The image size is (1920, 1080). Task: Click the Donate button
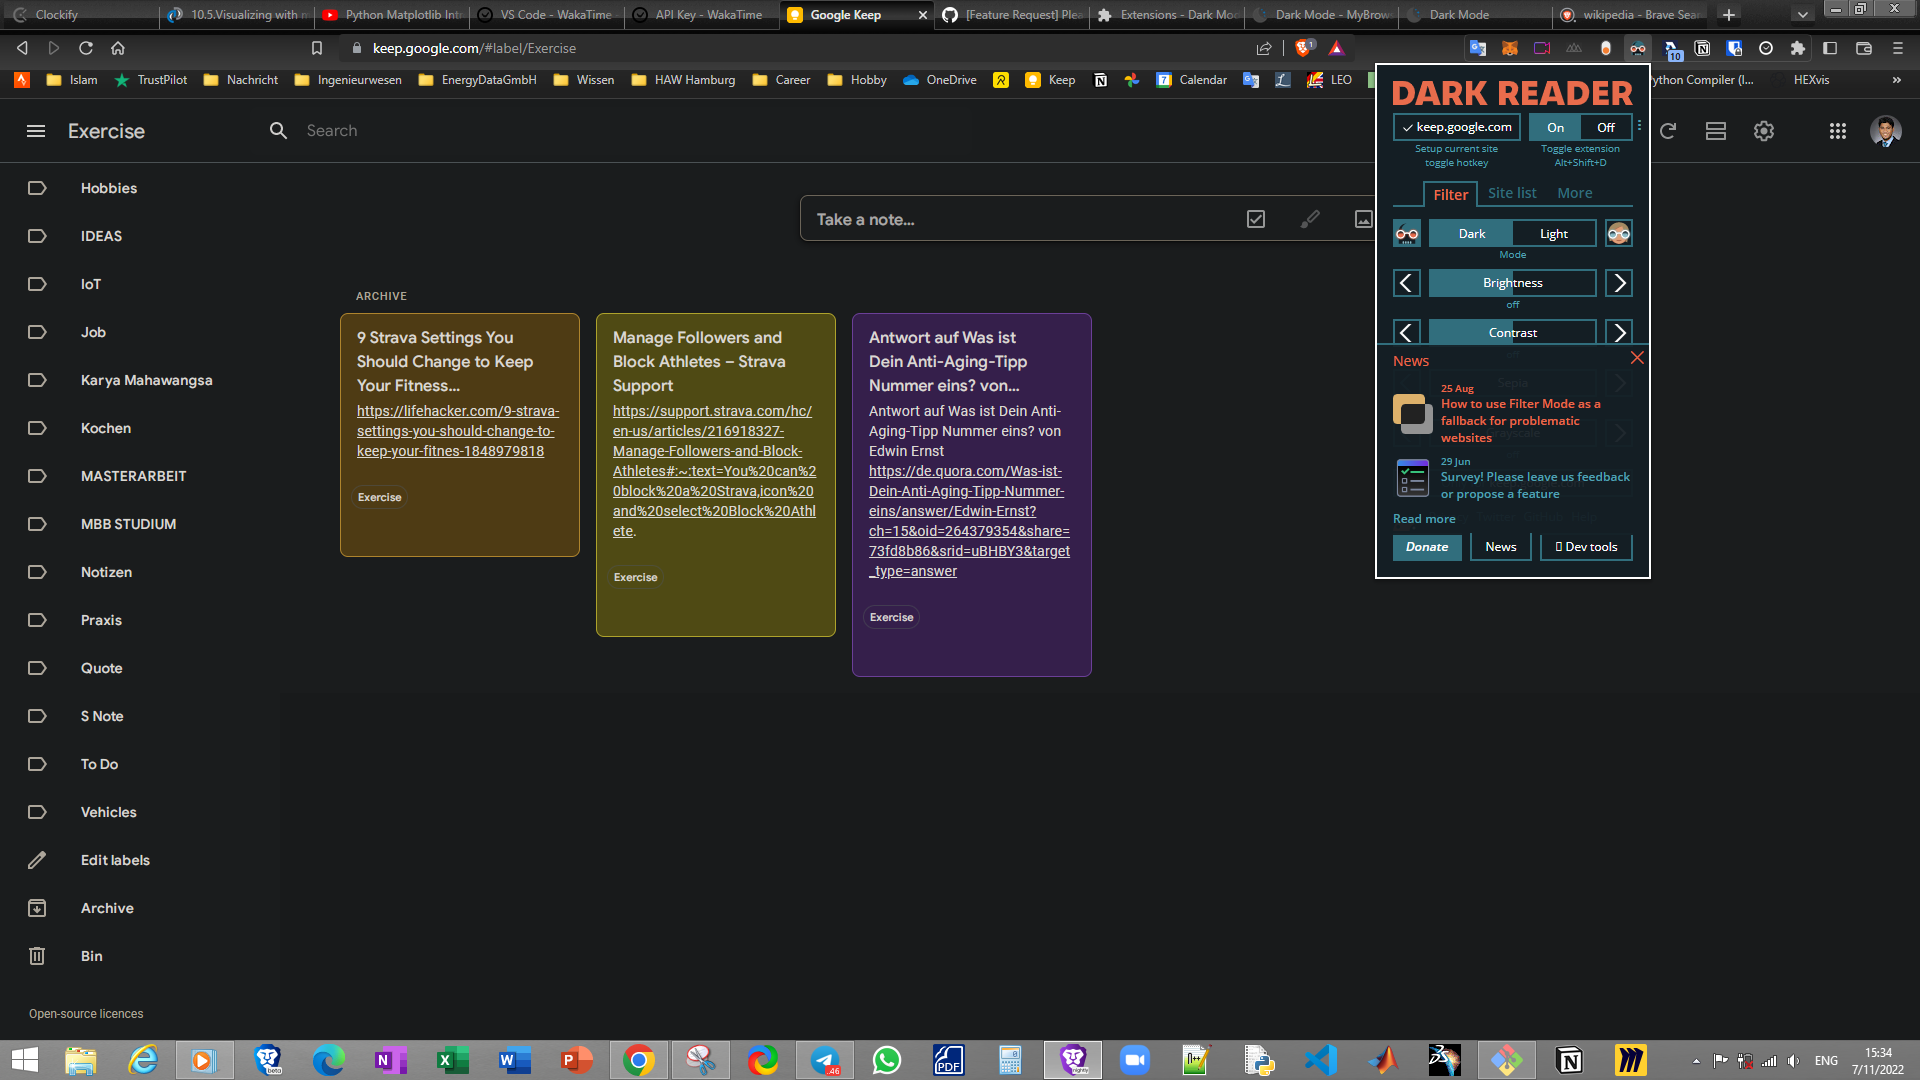click(x=1427, y=547)
